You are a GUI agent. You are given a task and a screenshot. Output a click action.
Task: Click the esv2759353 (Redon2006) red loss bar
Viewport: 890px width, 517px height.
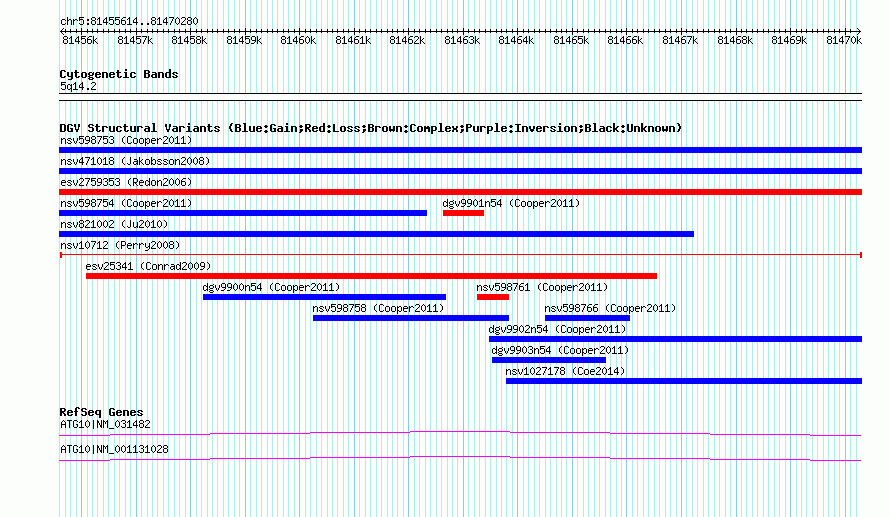pos(460,192)
